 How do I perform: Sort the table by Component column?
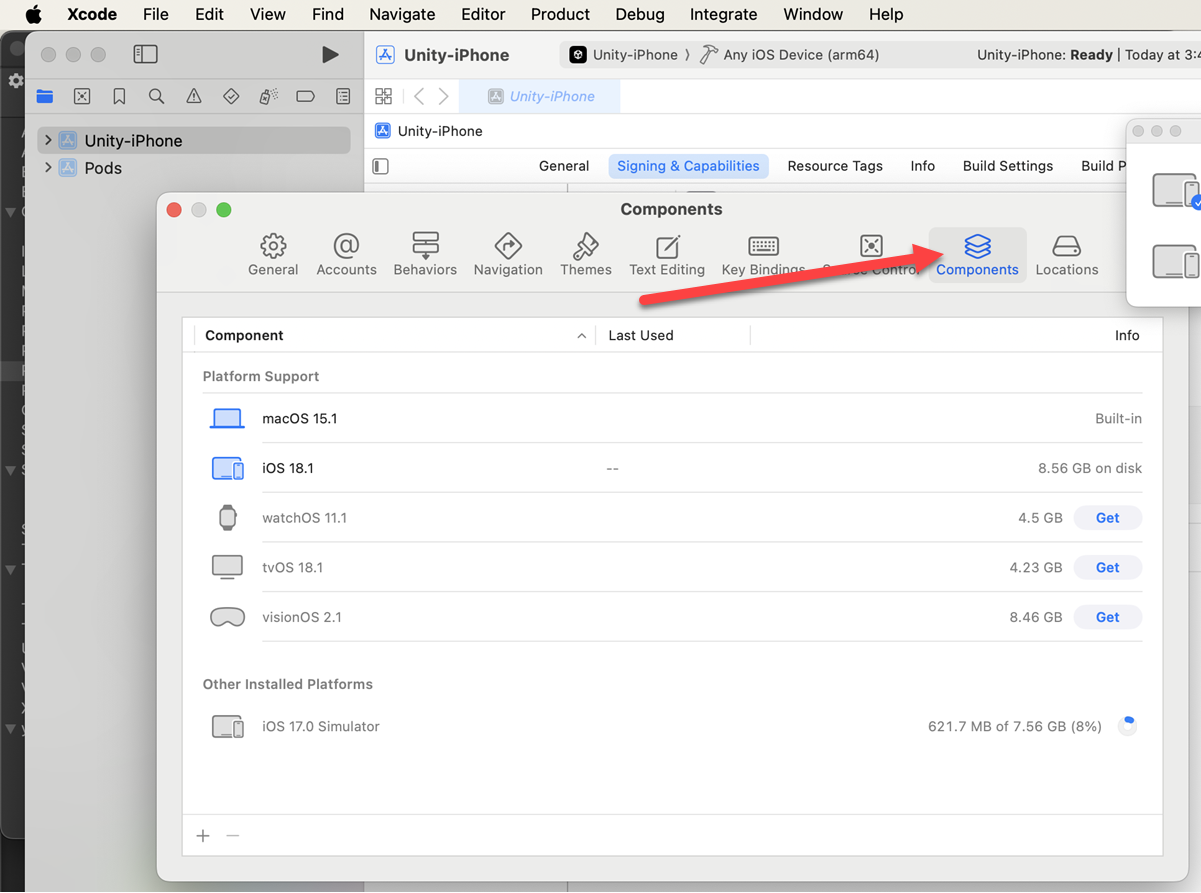pos(390,335)
